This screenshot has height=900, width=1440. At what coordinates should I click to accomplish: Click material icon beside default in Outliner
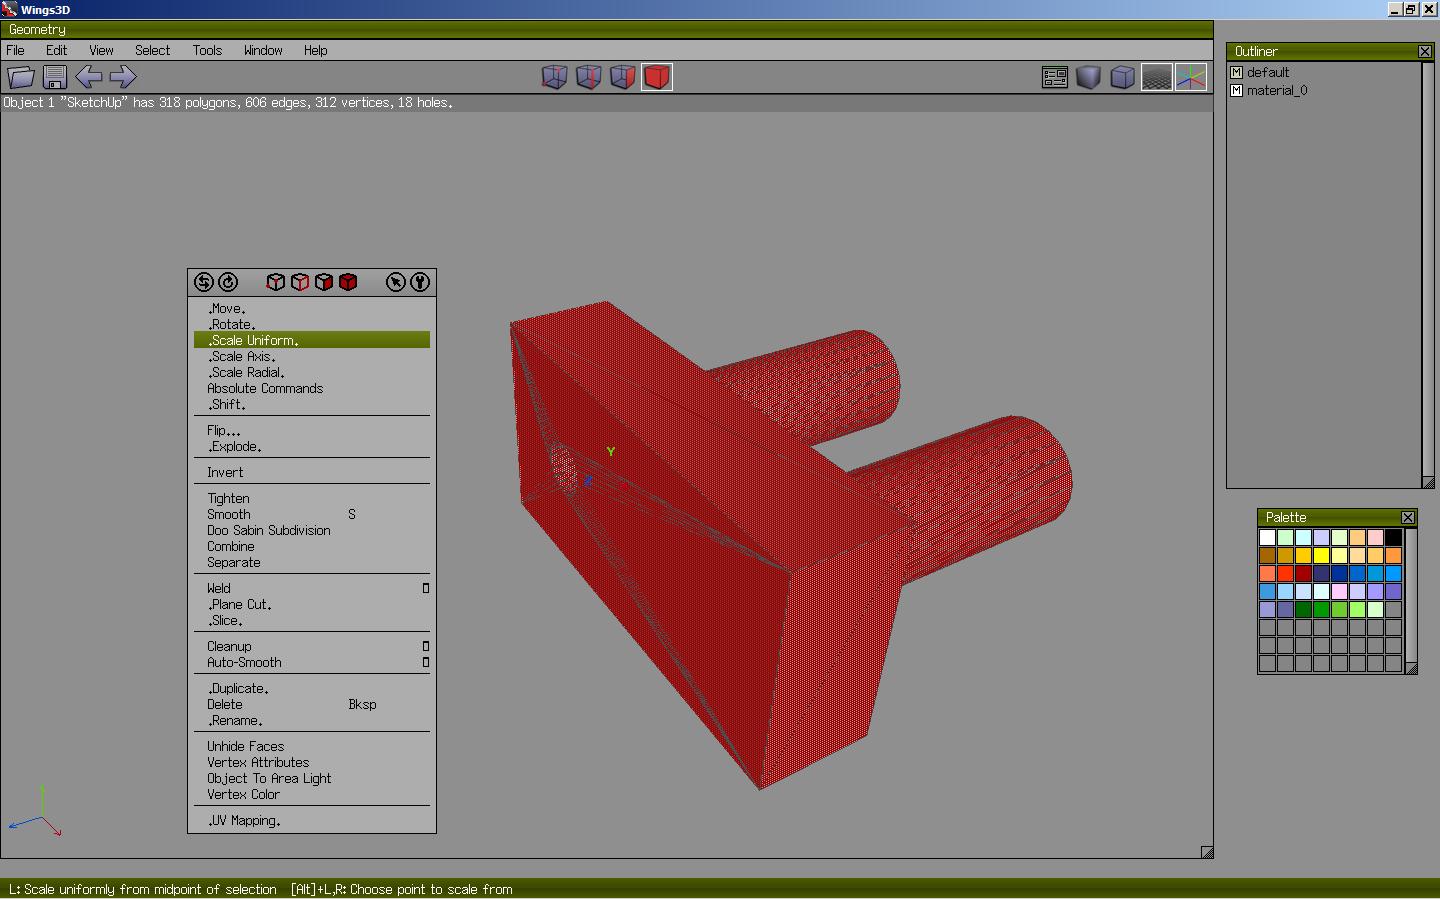tap(1237, 72)
